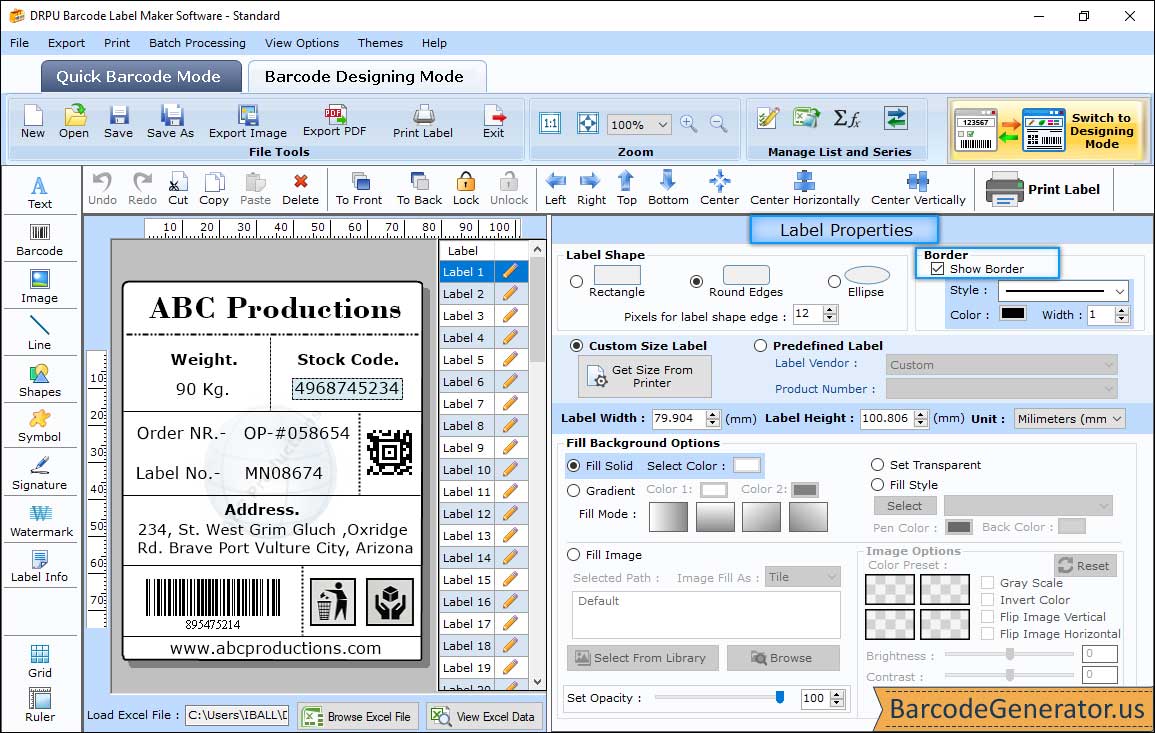The height and width of the screenshot is (733, 1155).
Task: Open the Themes menu
Action: 380,43
